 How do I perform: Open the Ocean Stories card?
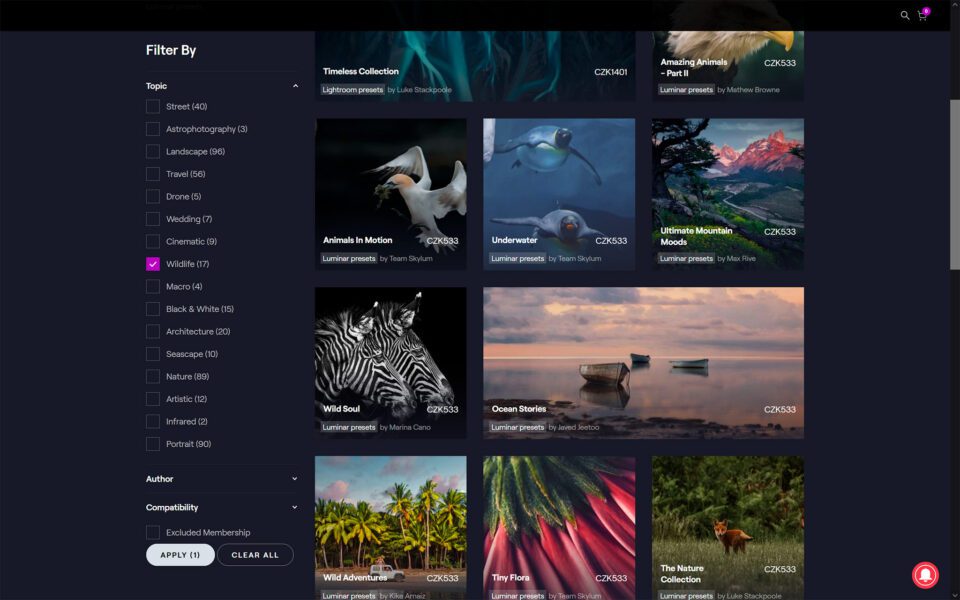pos(643,363)
